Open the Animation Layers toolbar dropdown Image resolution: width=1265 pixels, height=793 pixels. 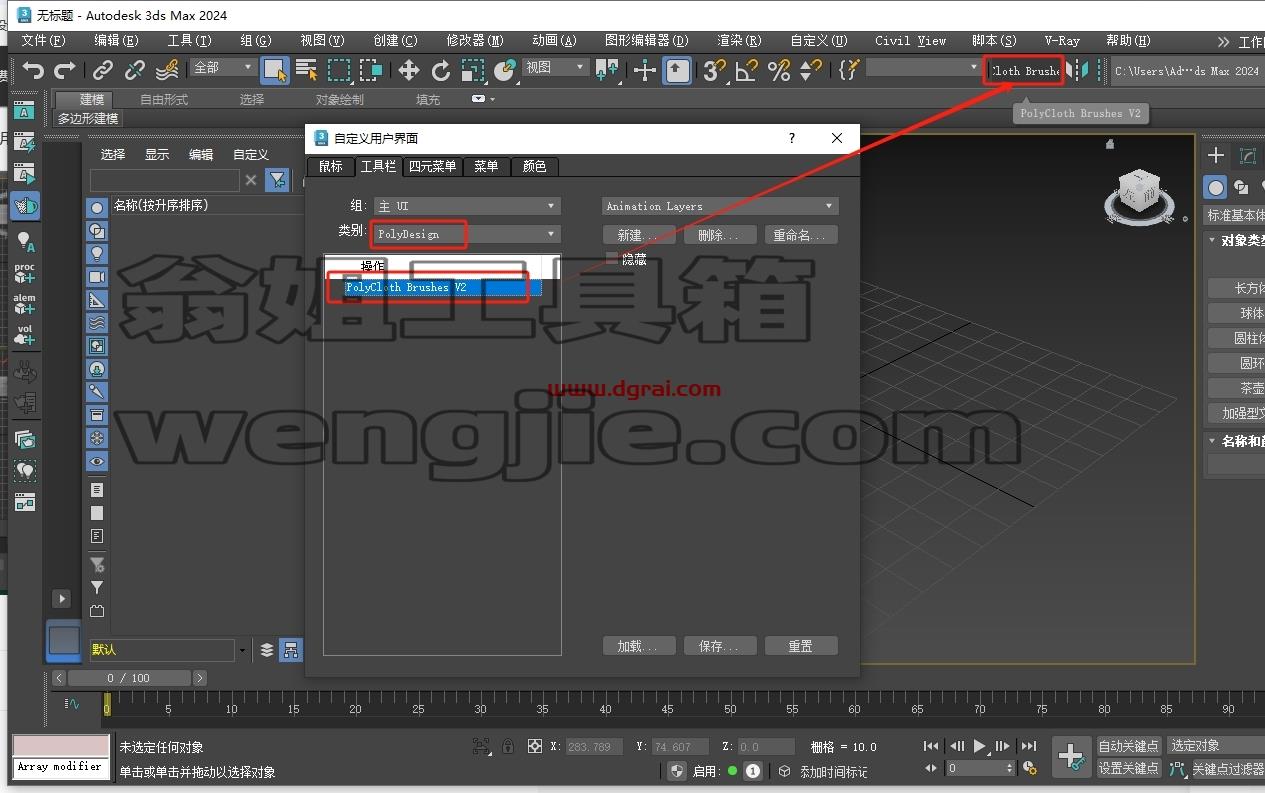pyautogui.click(x=720, y=206)
